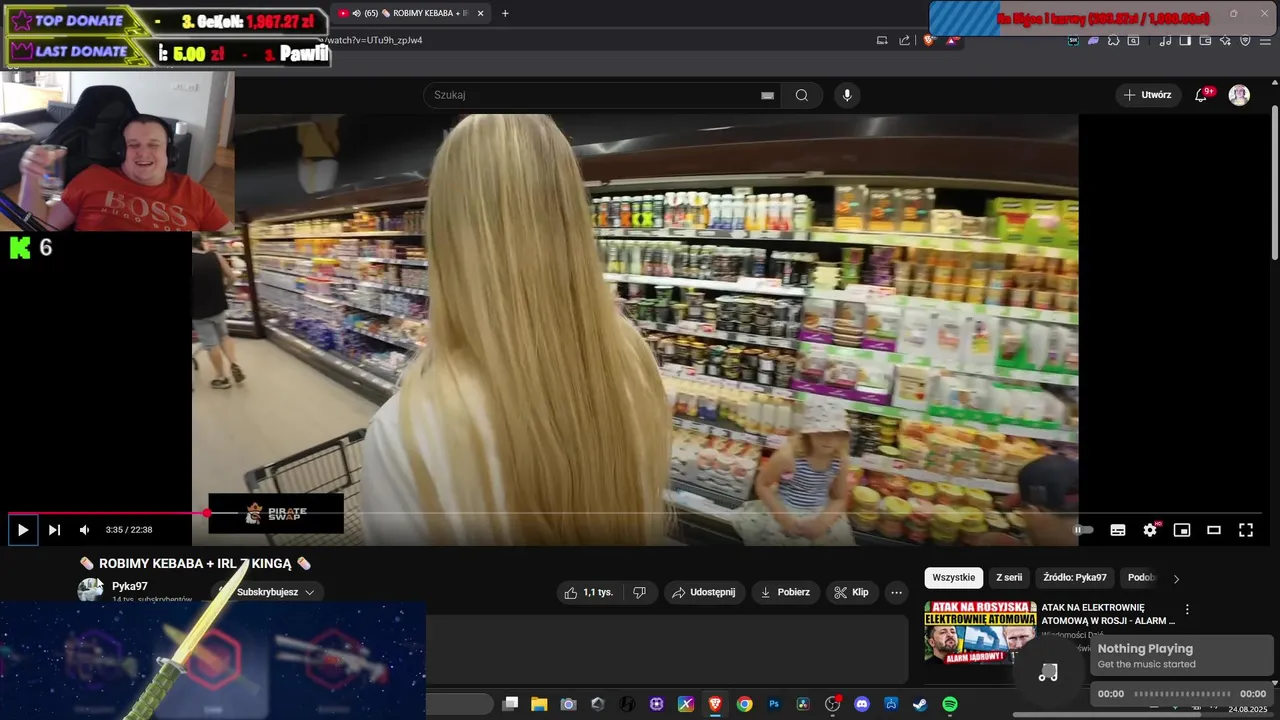
Task: Click the search magnifier button
Action: click(802, 95)
